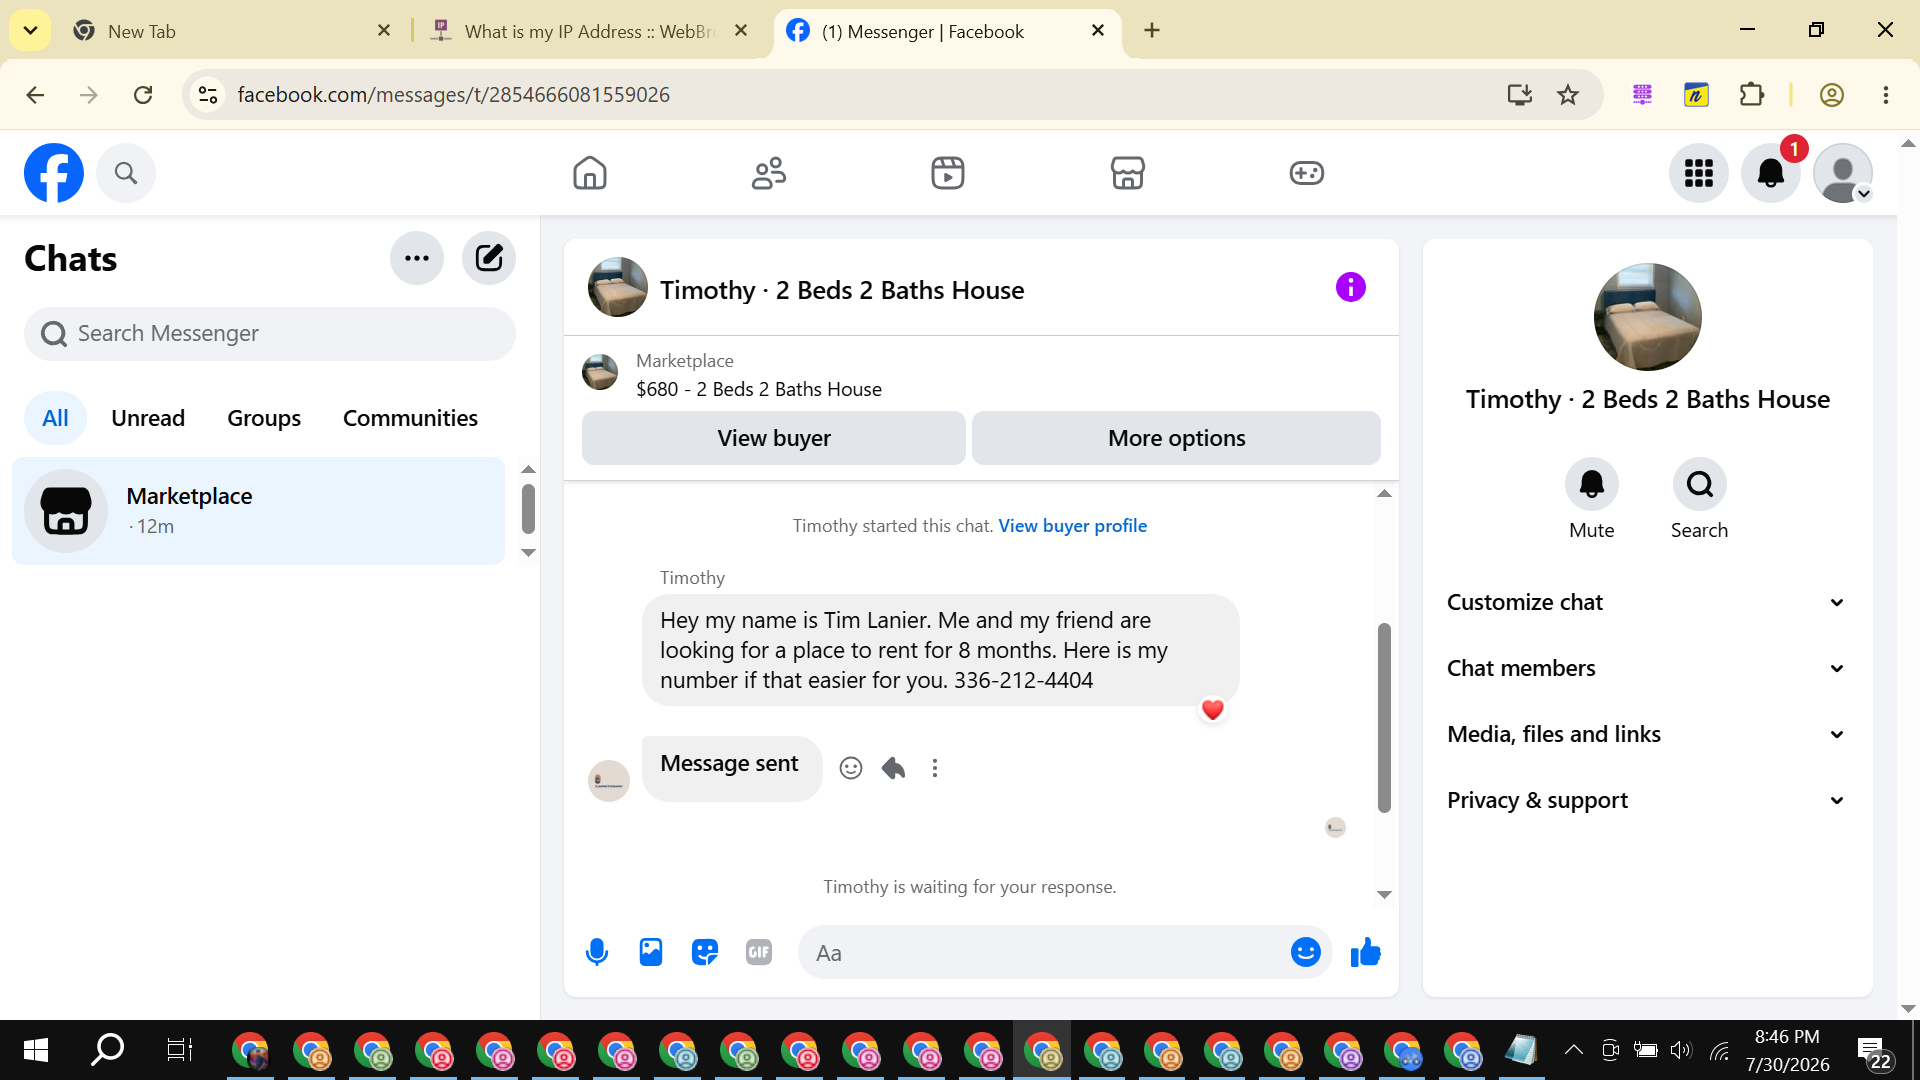
Task: Open the Notifications bell with badge
Action: click(1771, 173)
